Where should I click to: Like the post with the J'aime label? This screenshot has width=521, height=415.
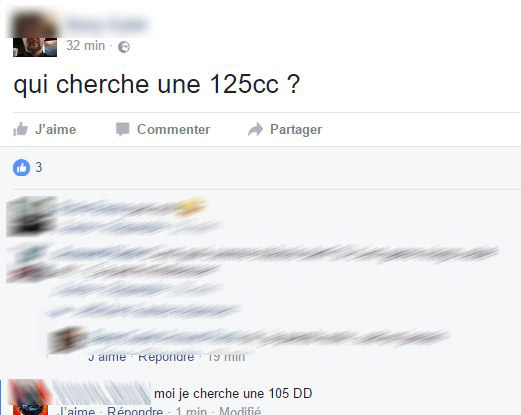click(55, 129)
